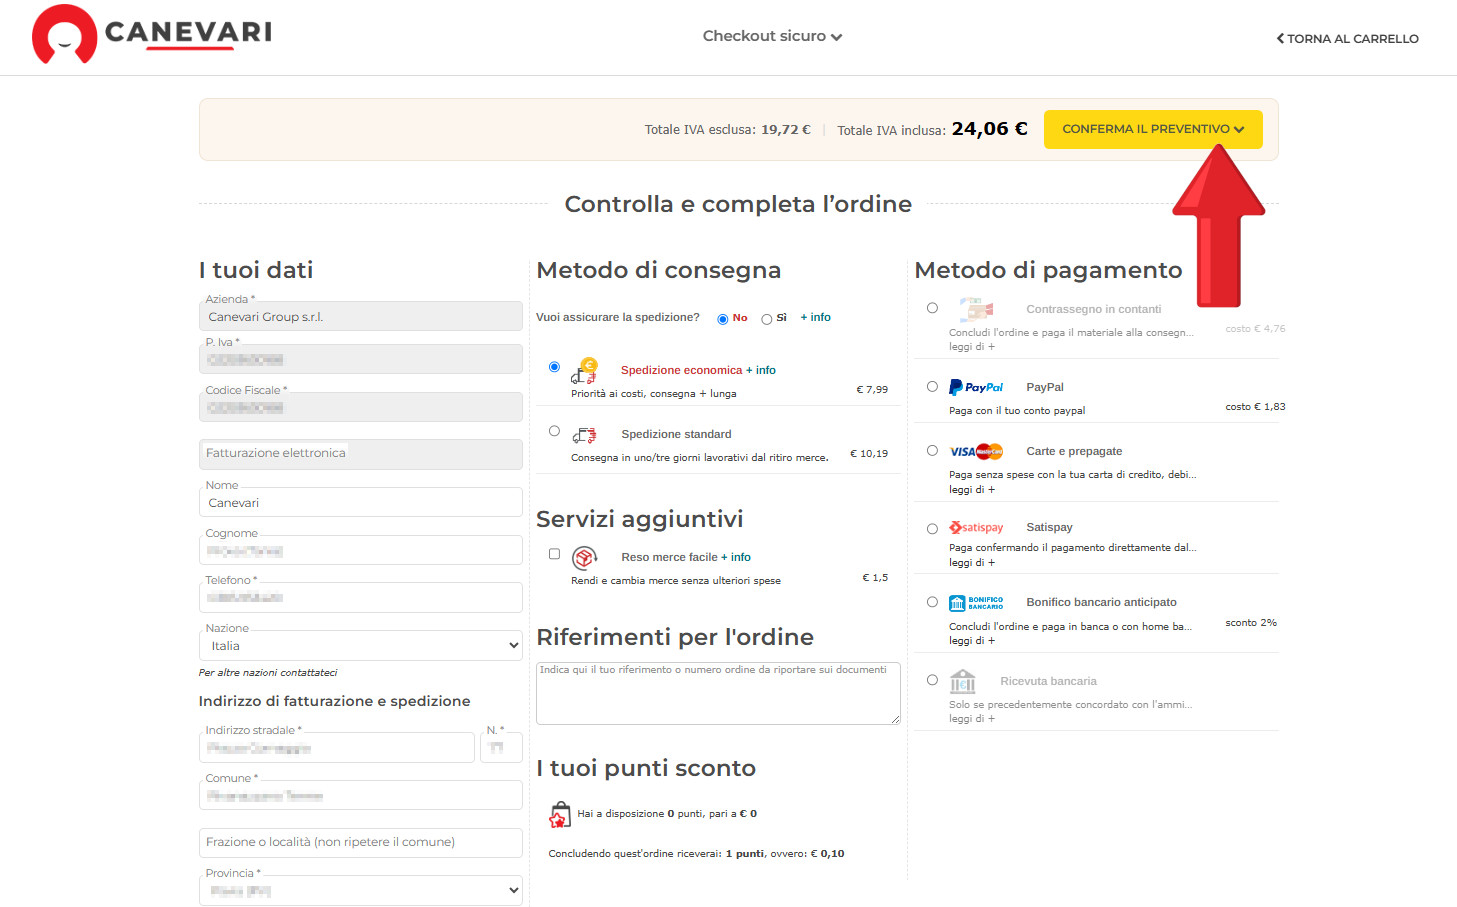1457x907 pixels.
Task: Choose Contrassegno in contanti payment
Action: pyautogui.click(x=932, y=308)
